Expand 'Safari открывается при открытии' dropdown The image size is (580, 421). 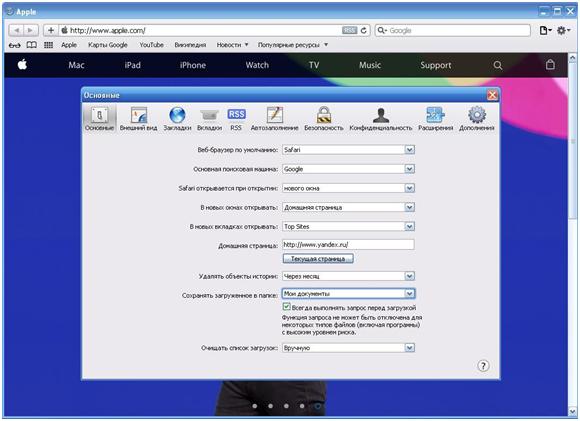348,188
